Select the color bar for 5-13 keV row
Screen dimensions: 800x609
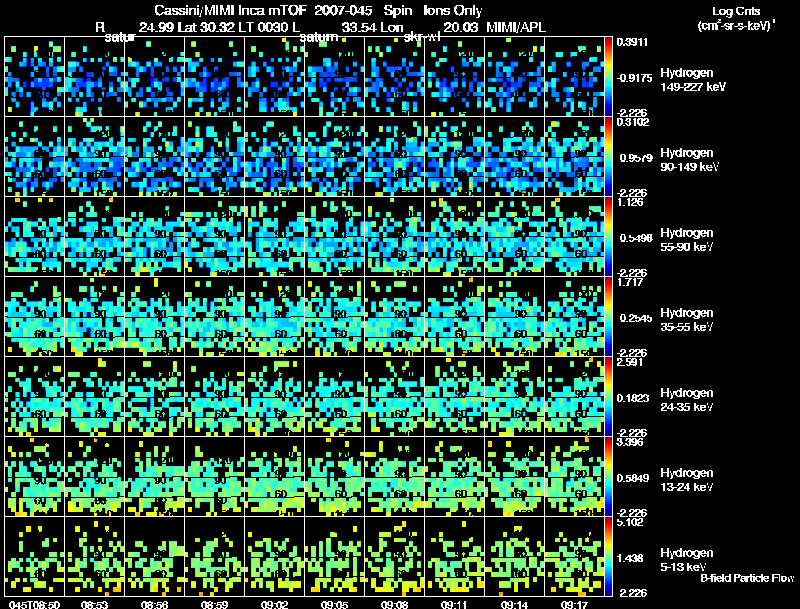[608, 556]
